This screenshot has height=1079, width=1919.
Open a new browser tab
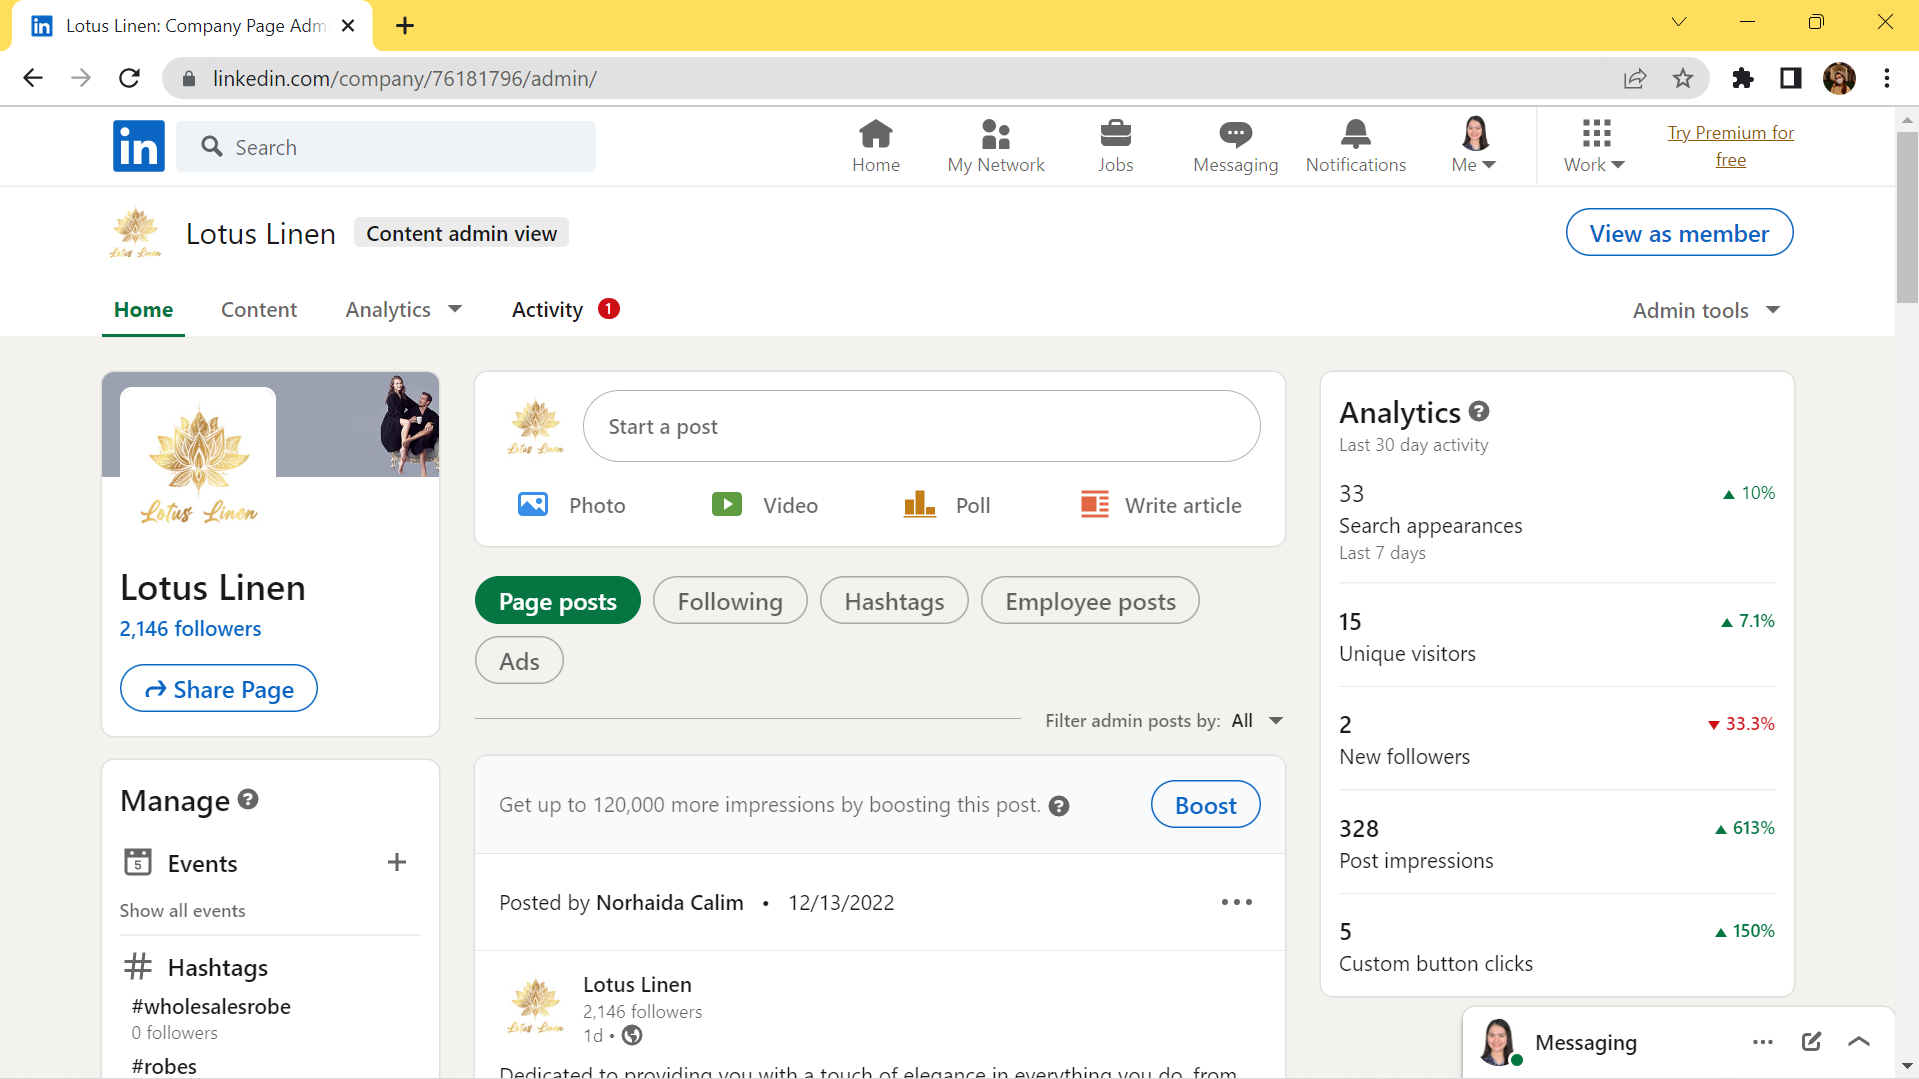pyautogui.click(x=405, y=26)
